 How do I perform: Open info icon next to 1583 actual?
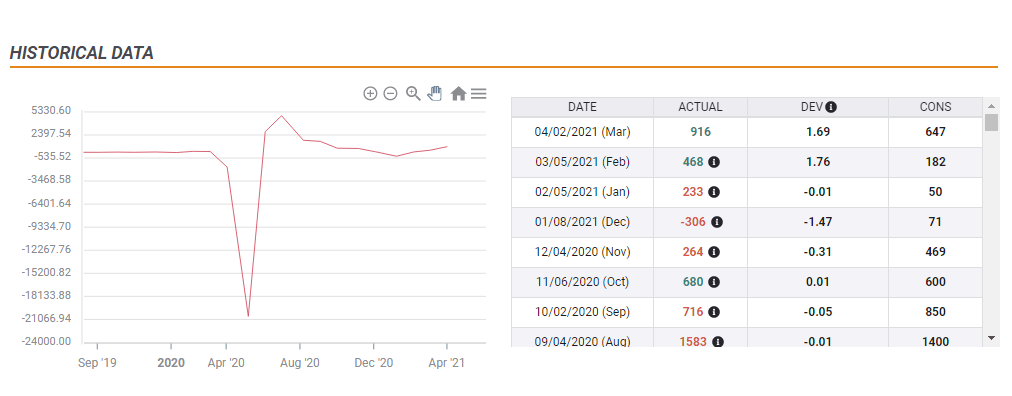coord(718,342)
